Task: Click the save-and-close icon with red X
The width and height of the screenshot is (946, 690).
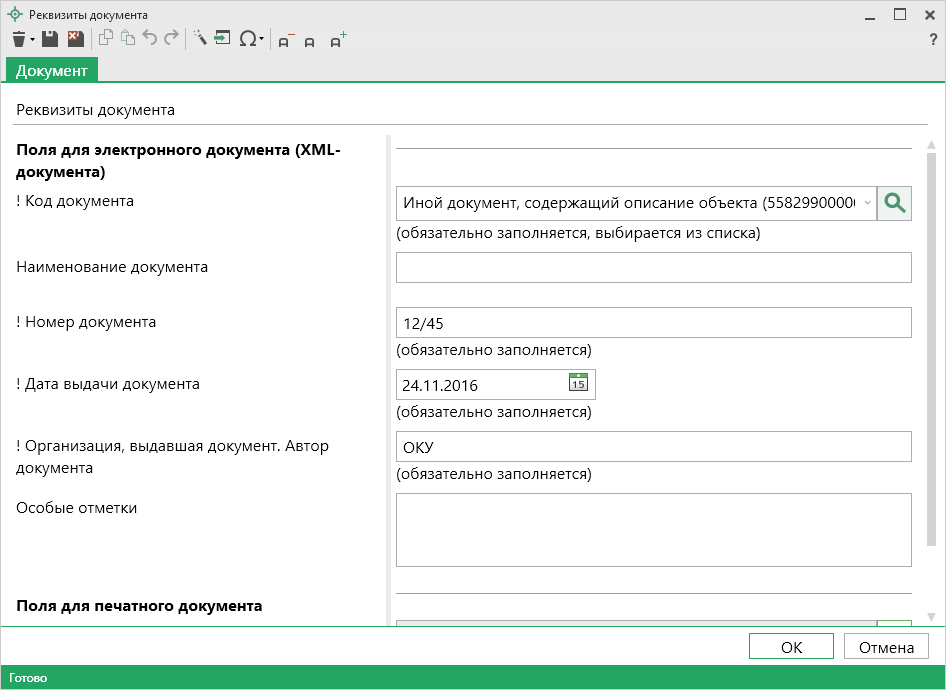Action: click(x=75, y=39)
